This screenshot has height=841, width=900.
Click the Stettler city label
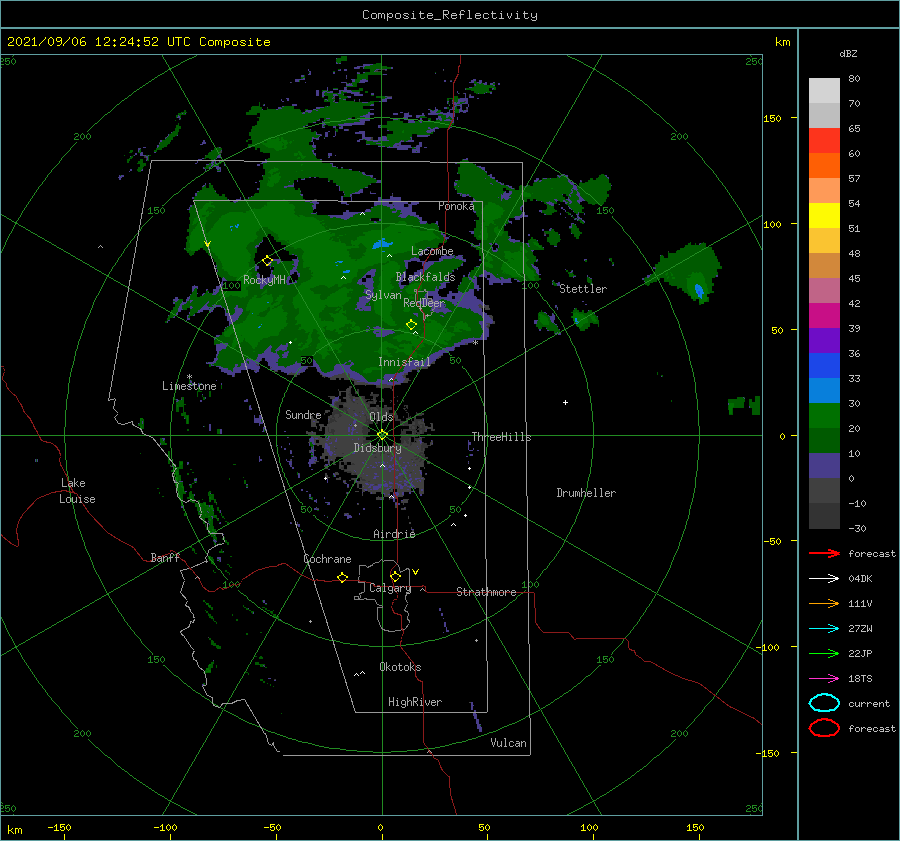(583, 289)
